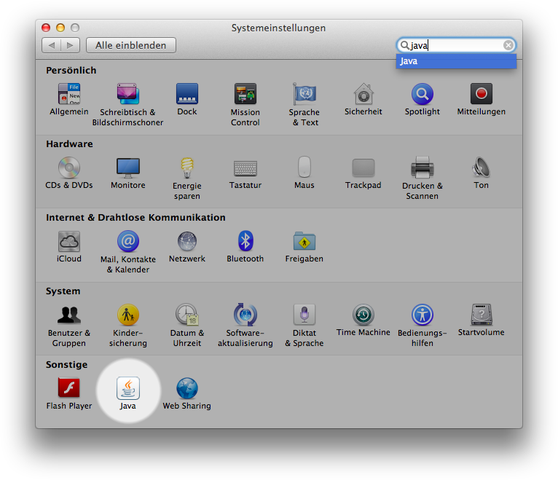Click the magnifying glass in search field
The image size is (558, 480).
pyautogui.click(x=405, y=45)
